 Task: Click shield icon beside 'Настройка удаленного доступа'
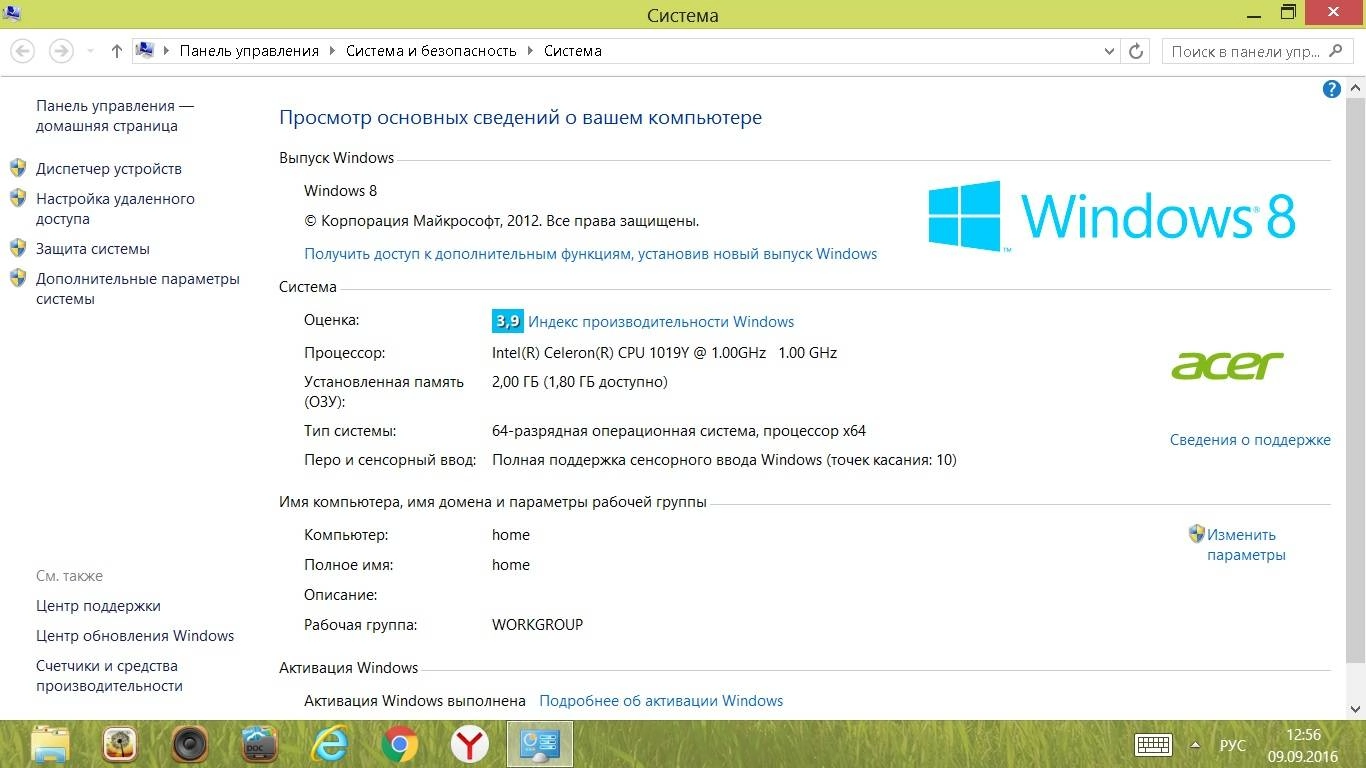(18, 198)
